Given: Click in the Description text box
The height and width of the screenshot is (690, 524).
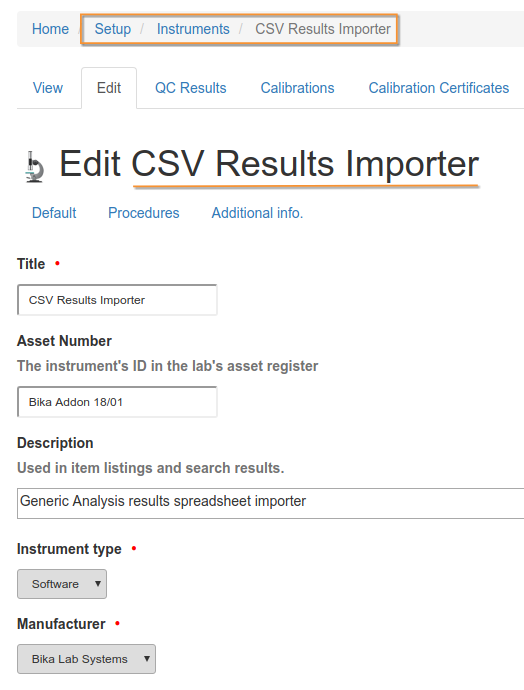Looking at the screenshot, I should 271,503.
